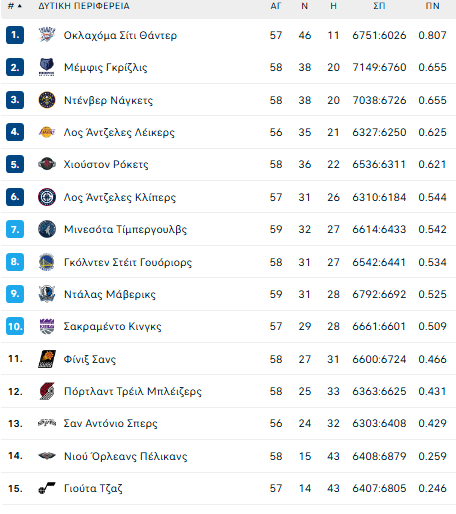Image resolution: width=456 pixels, height=514 pixels.
Task: Open the Σαν Αντόνιο Σπερς team link
Action: tap(110, 423)
